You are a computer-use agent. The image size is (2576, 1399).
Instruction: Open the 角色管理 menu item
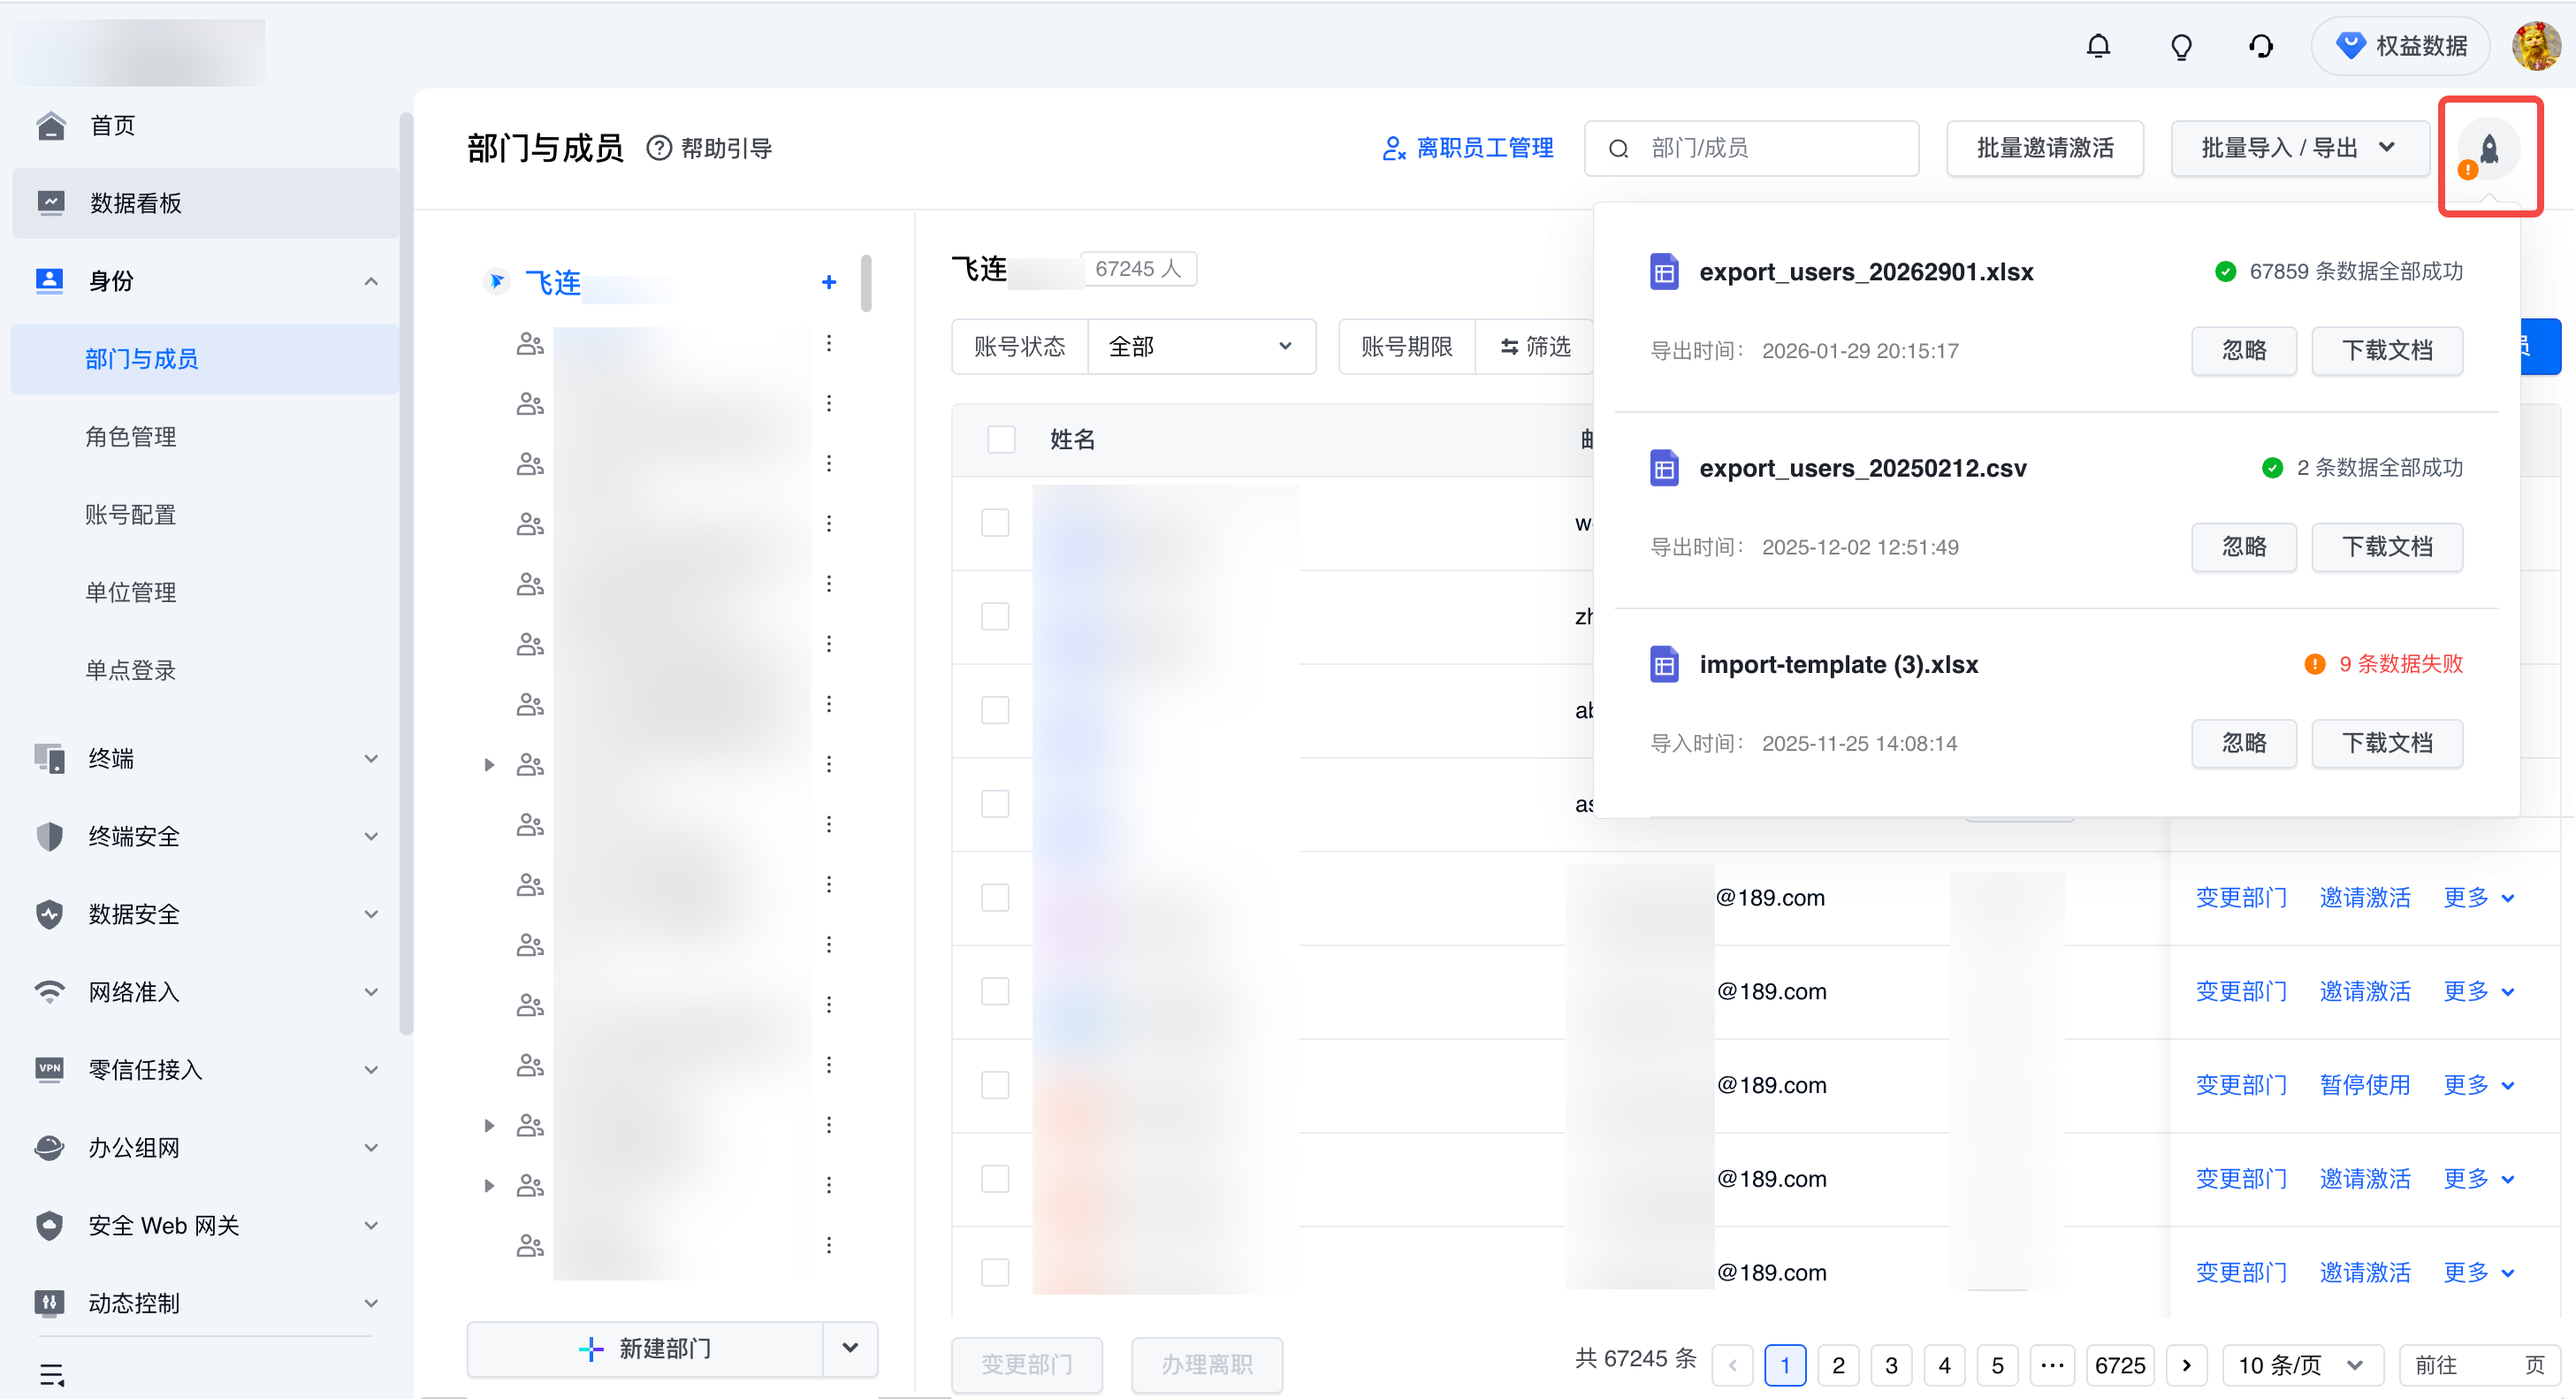pos(205,437)
